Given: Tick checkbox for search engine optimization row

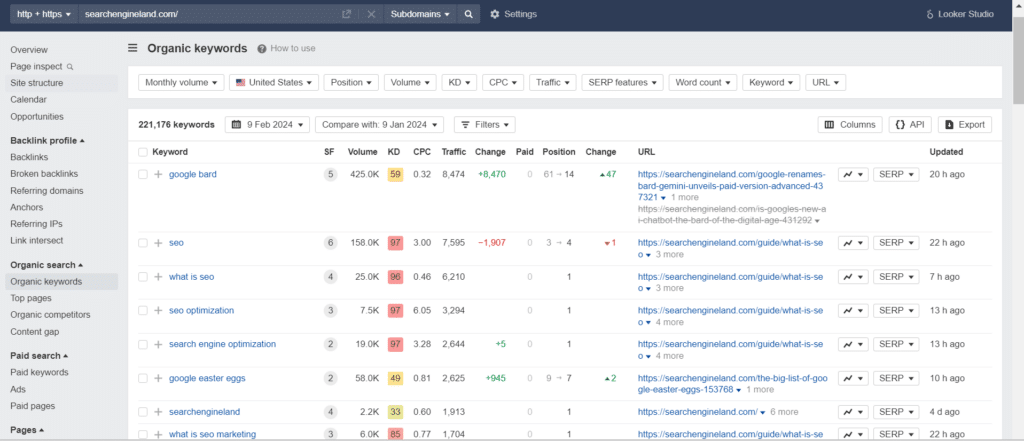Looking at the screenshot, I should [143, 344].
